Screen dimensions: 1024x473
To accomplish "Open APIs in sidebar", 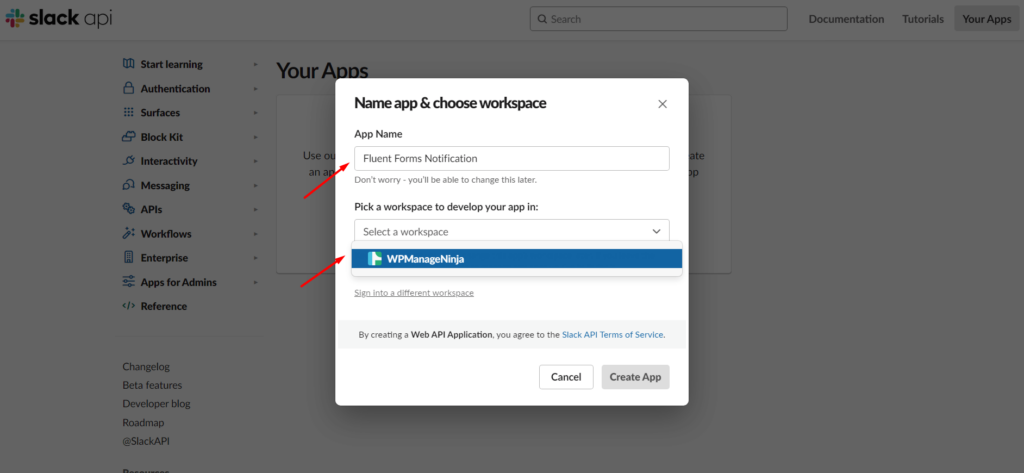I will point(151,209).
